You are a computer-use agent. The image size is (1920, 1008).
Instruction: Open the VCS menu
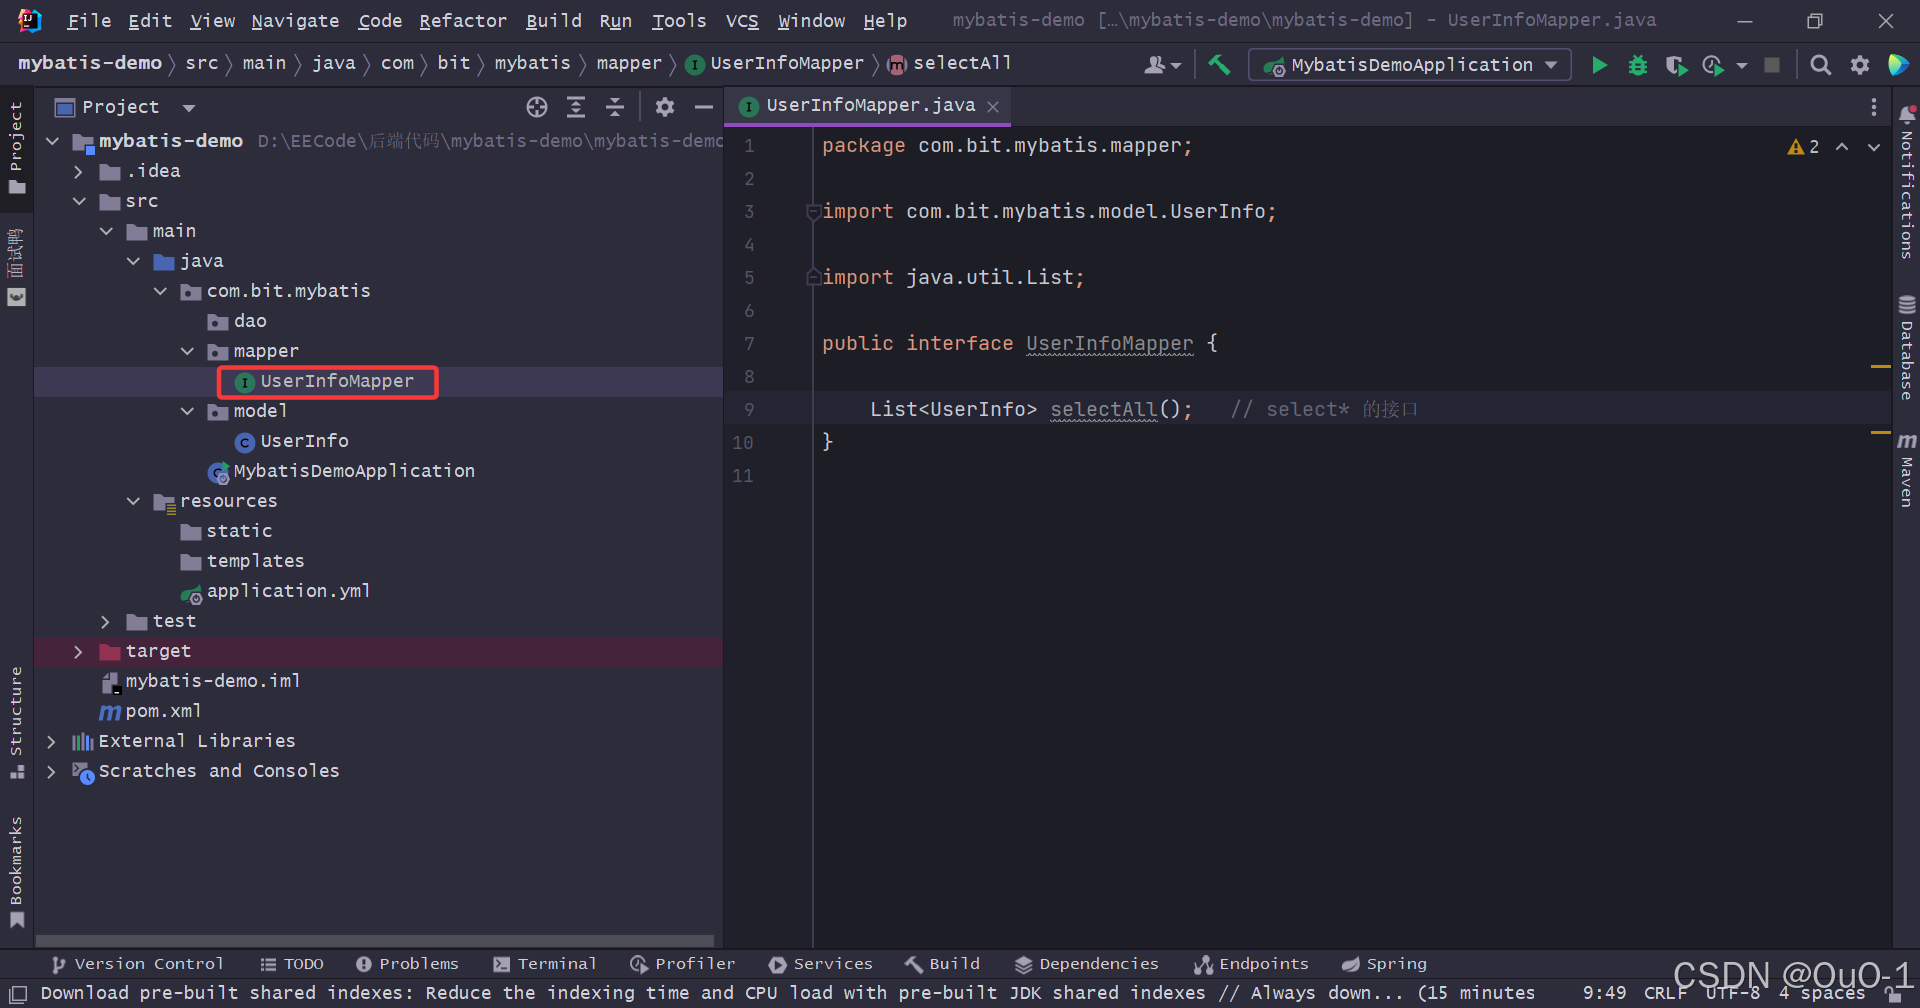[x=742, y=21]
